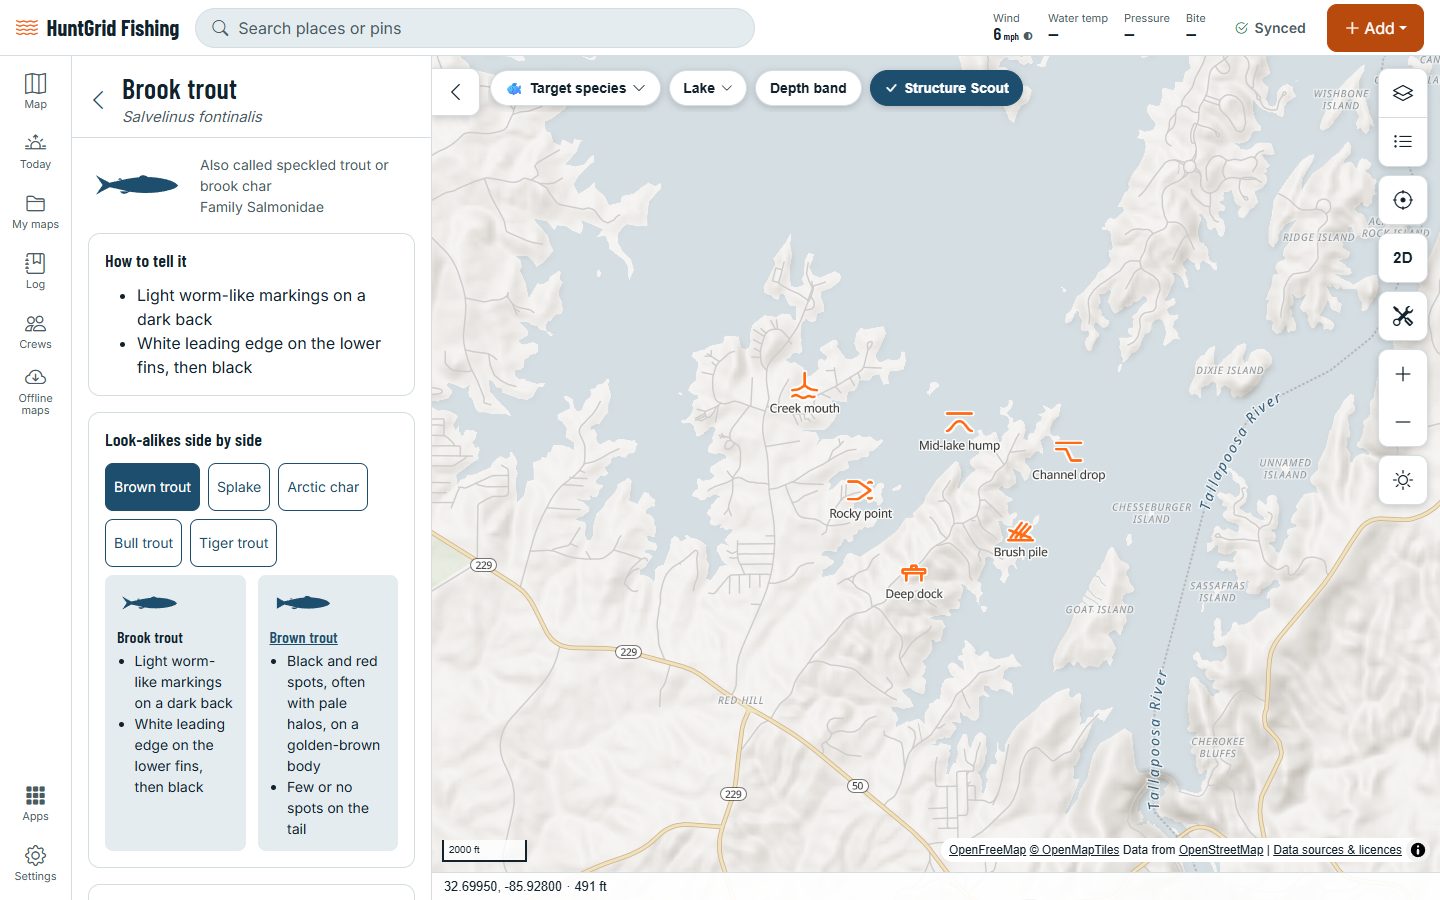The height and width of the screenshot is (900, 1440).
Task: Click the Brook trout comparison card
Action: 175,713
